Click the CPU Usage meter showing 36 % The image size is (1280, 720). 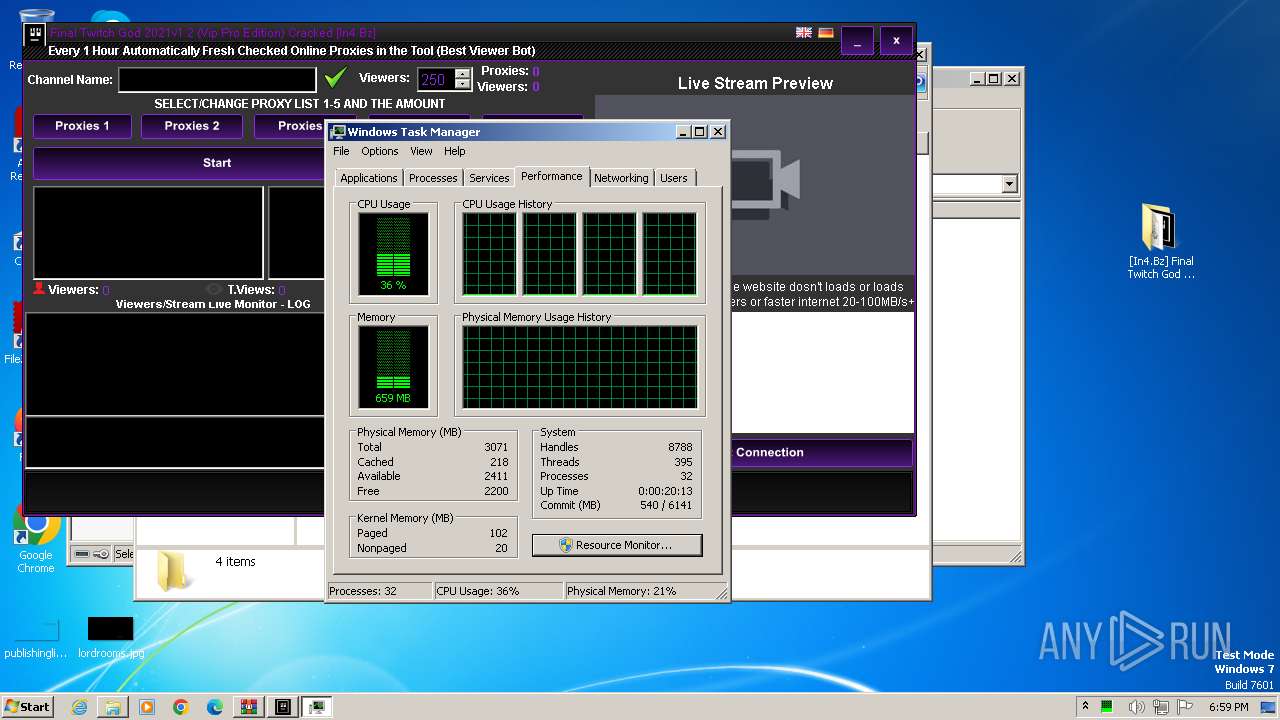point(393,254)
